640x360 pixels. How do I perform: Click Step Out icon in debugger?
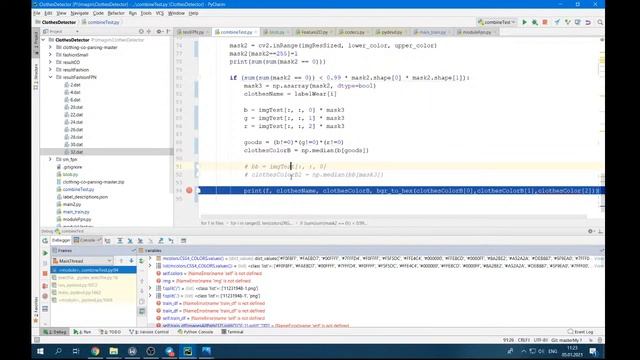[x=161, y=241]
